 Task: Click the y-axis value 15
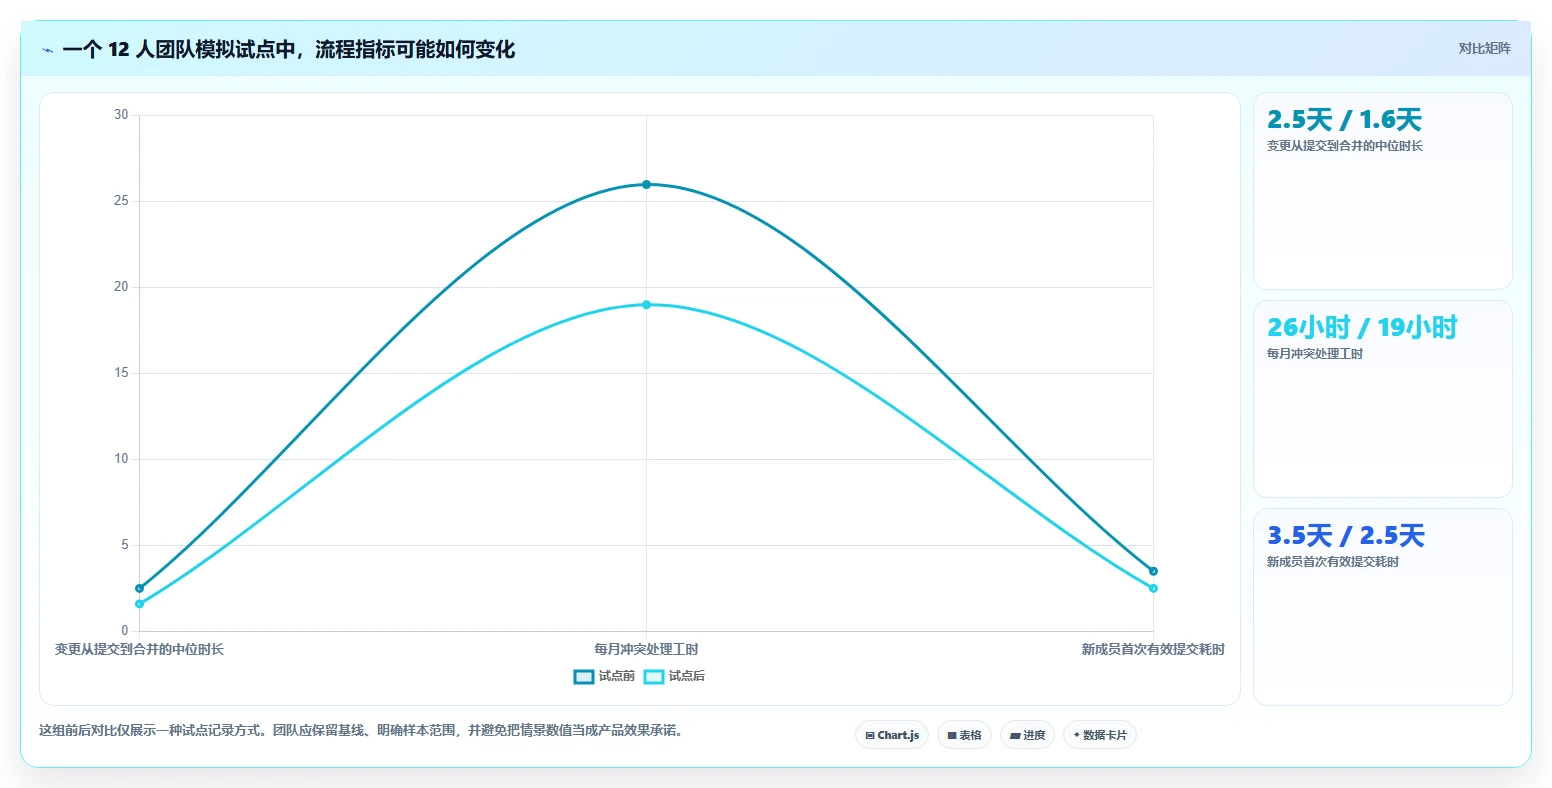point(121,373)
